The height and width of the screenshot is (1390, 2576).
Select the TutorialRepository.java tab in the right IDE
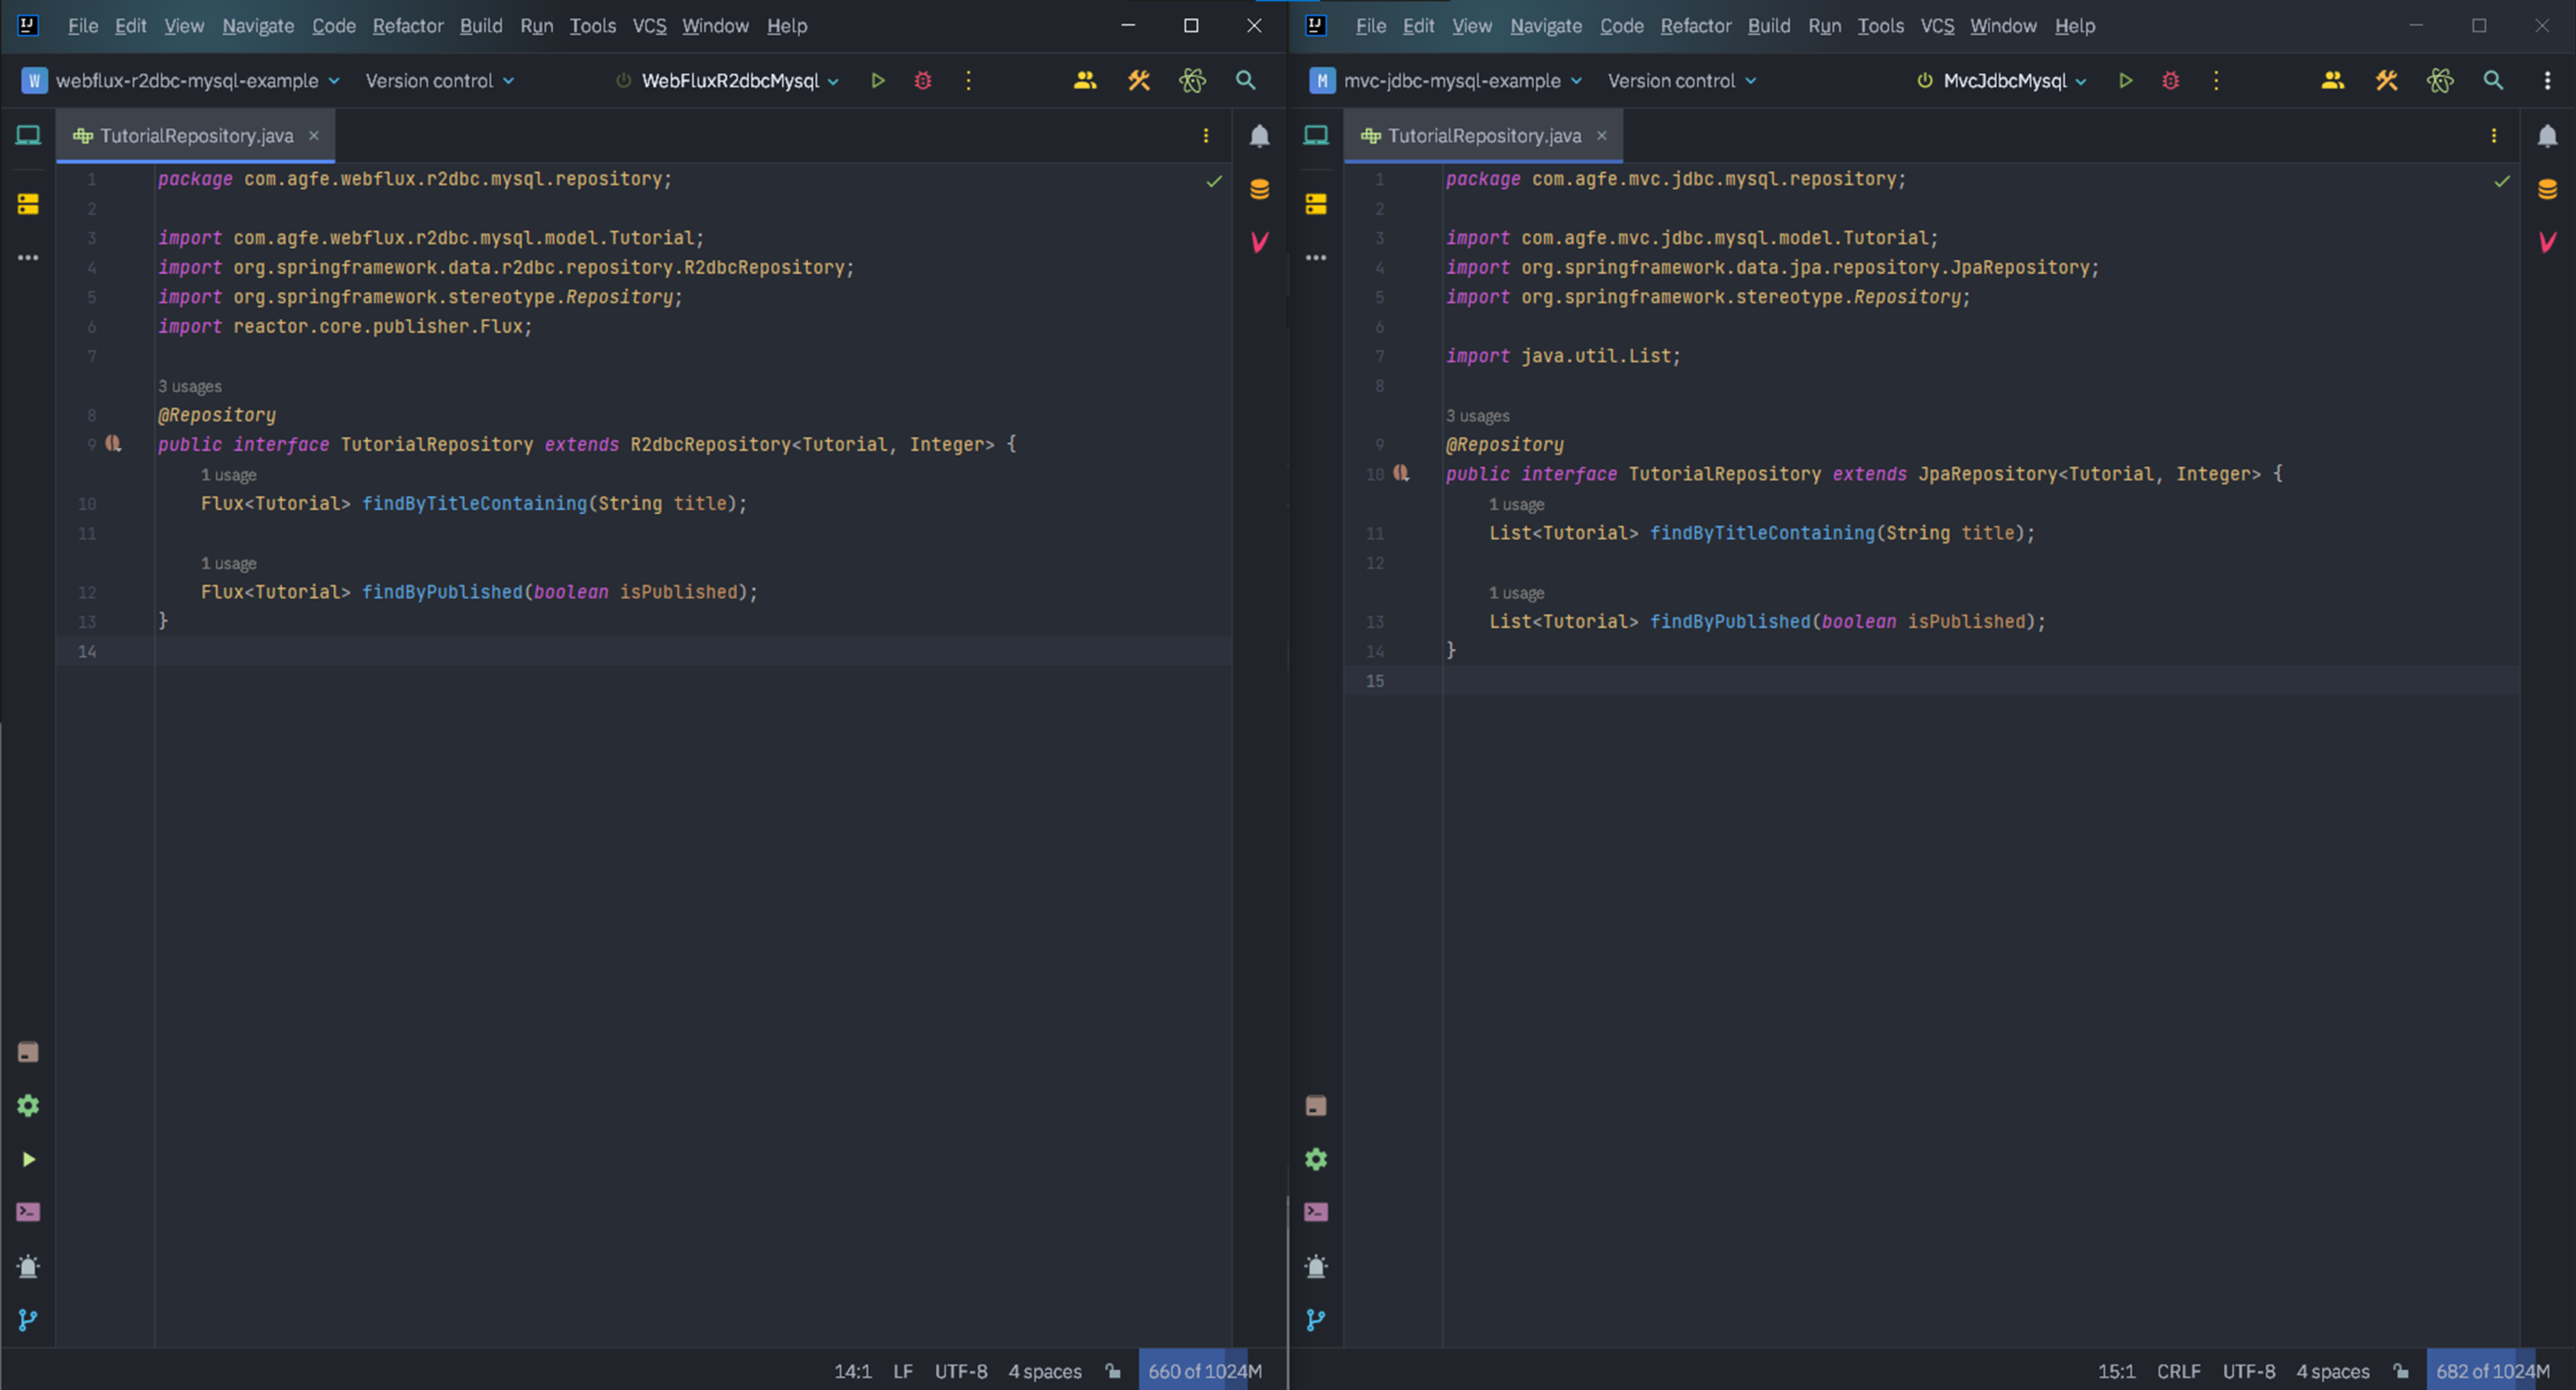click(1483, 136)
